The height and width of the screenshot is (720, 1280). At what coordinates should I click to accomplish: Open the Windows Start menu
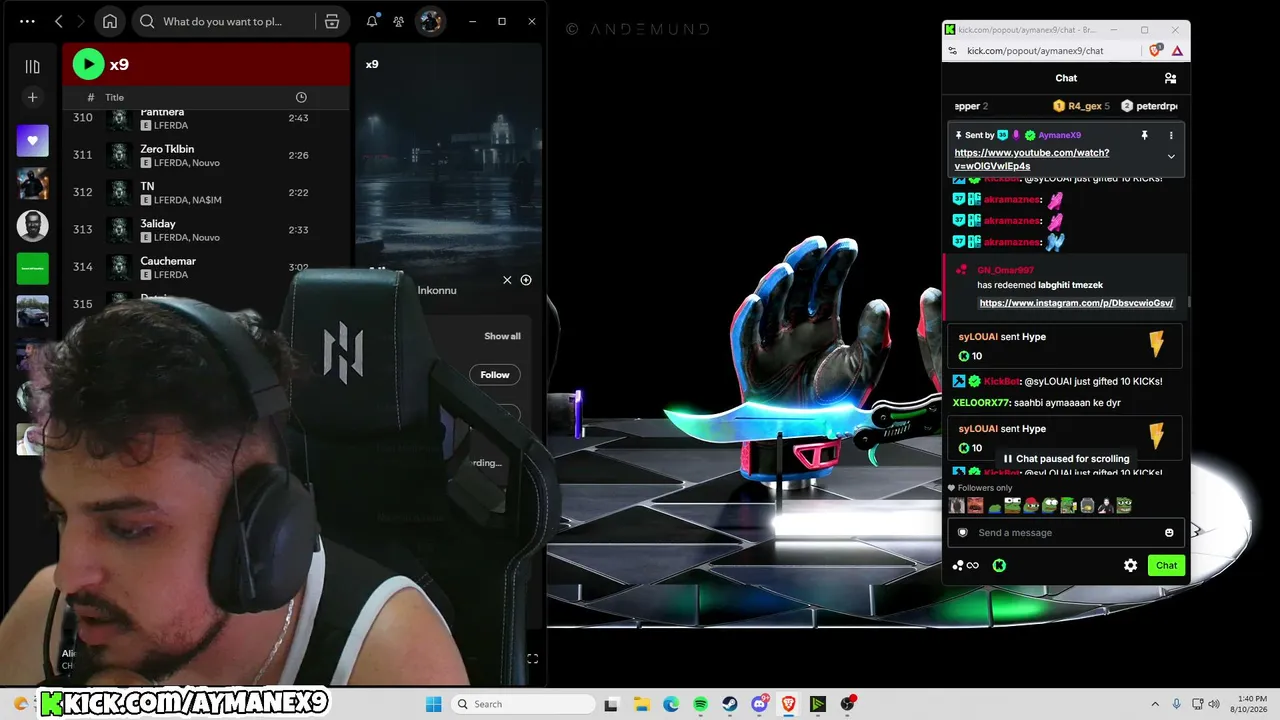(x=433, y=704)
